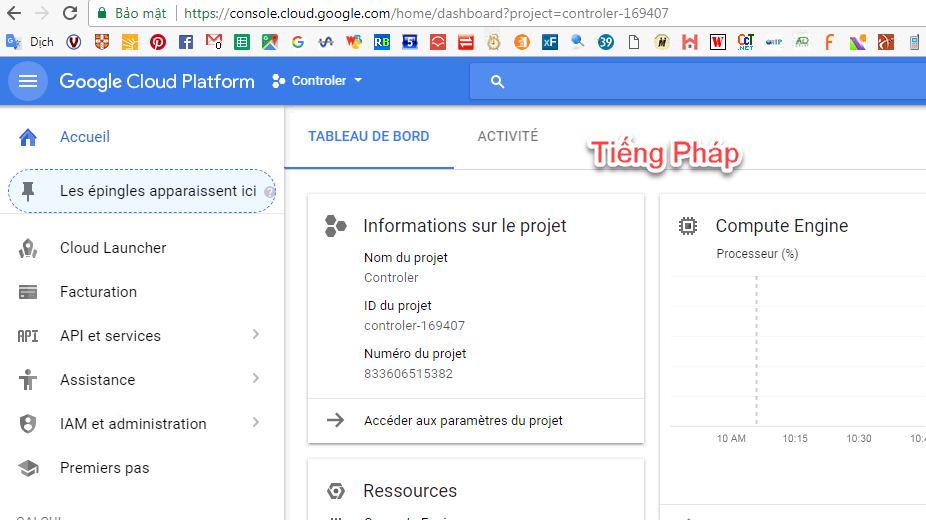Open the Google Translate Dịch bookmark
926x520 pixels.
tap(30, 42)
